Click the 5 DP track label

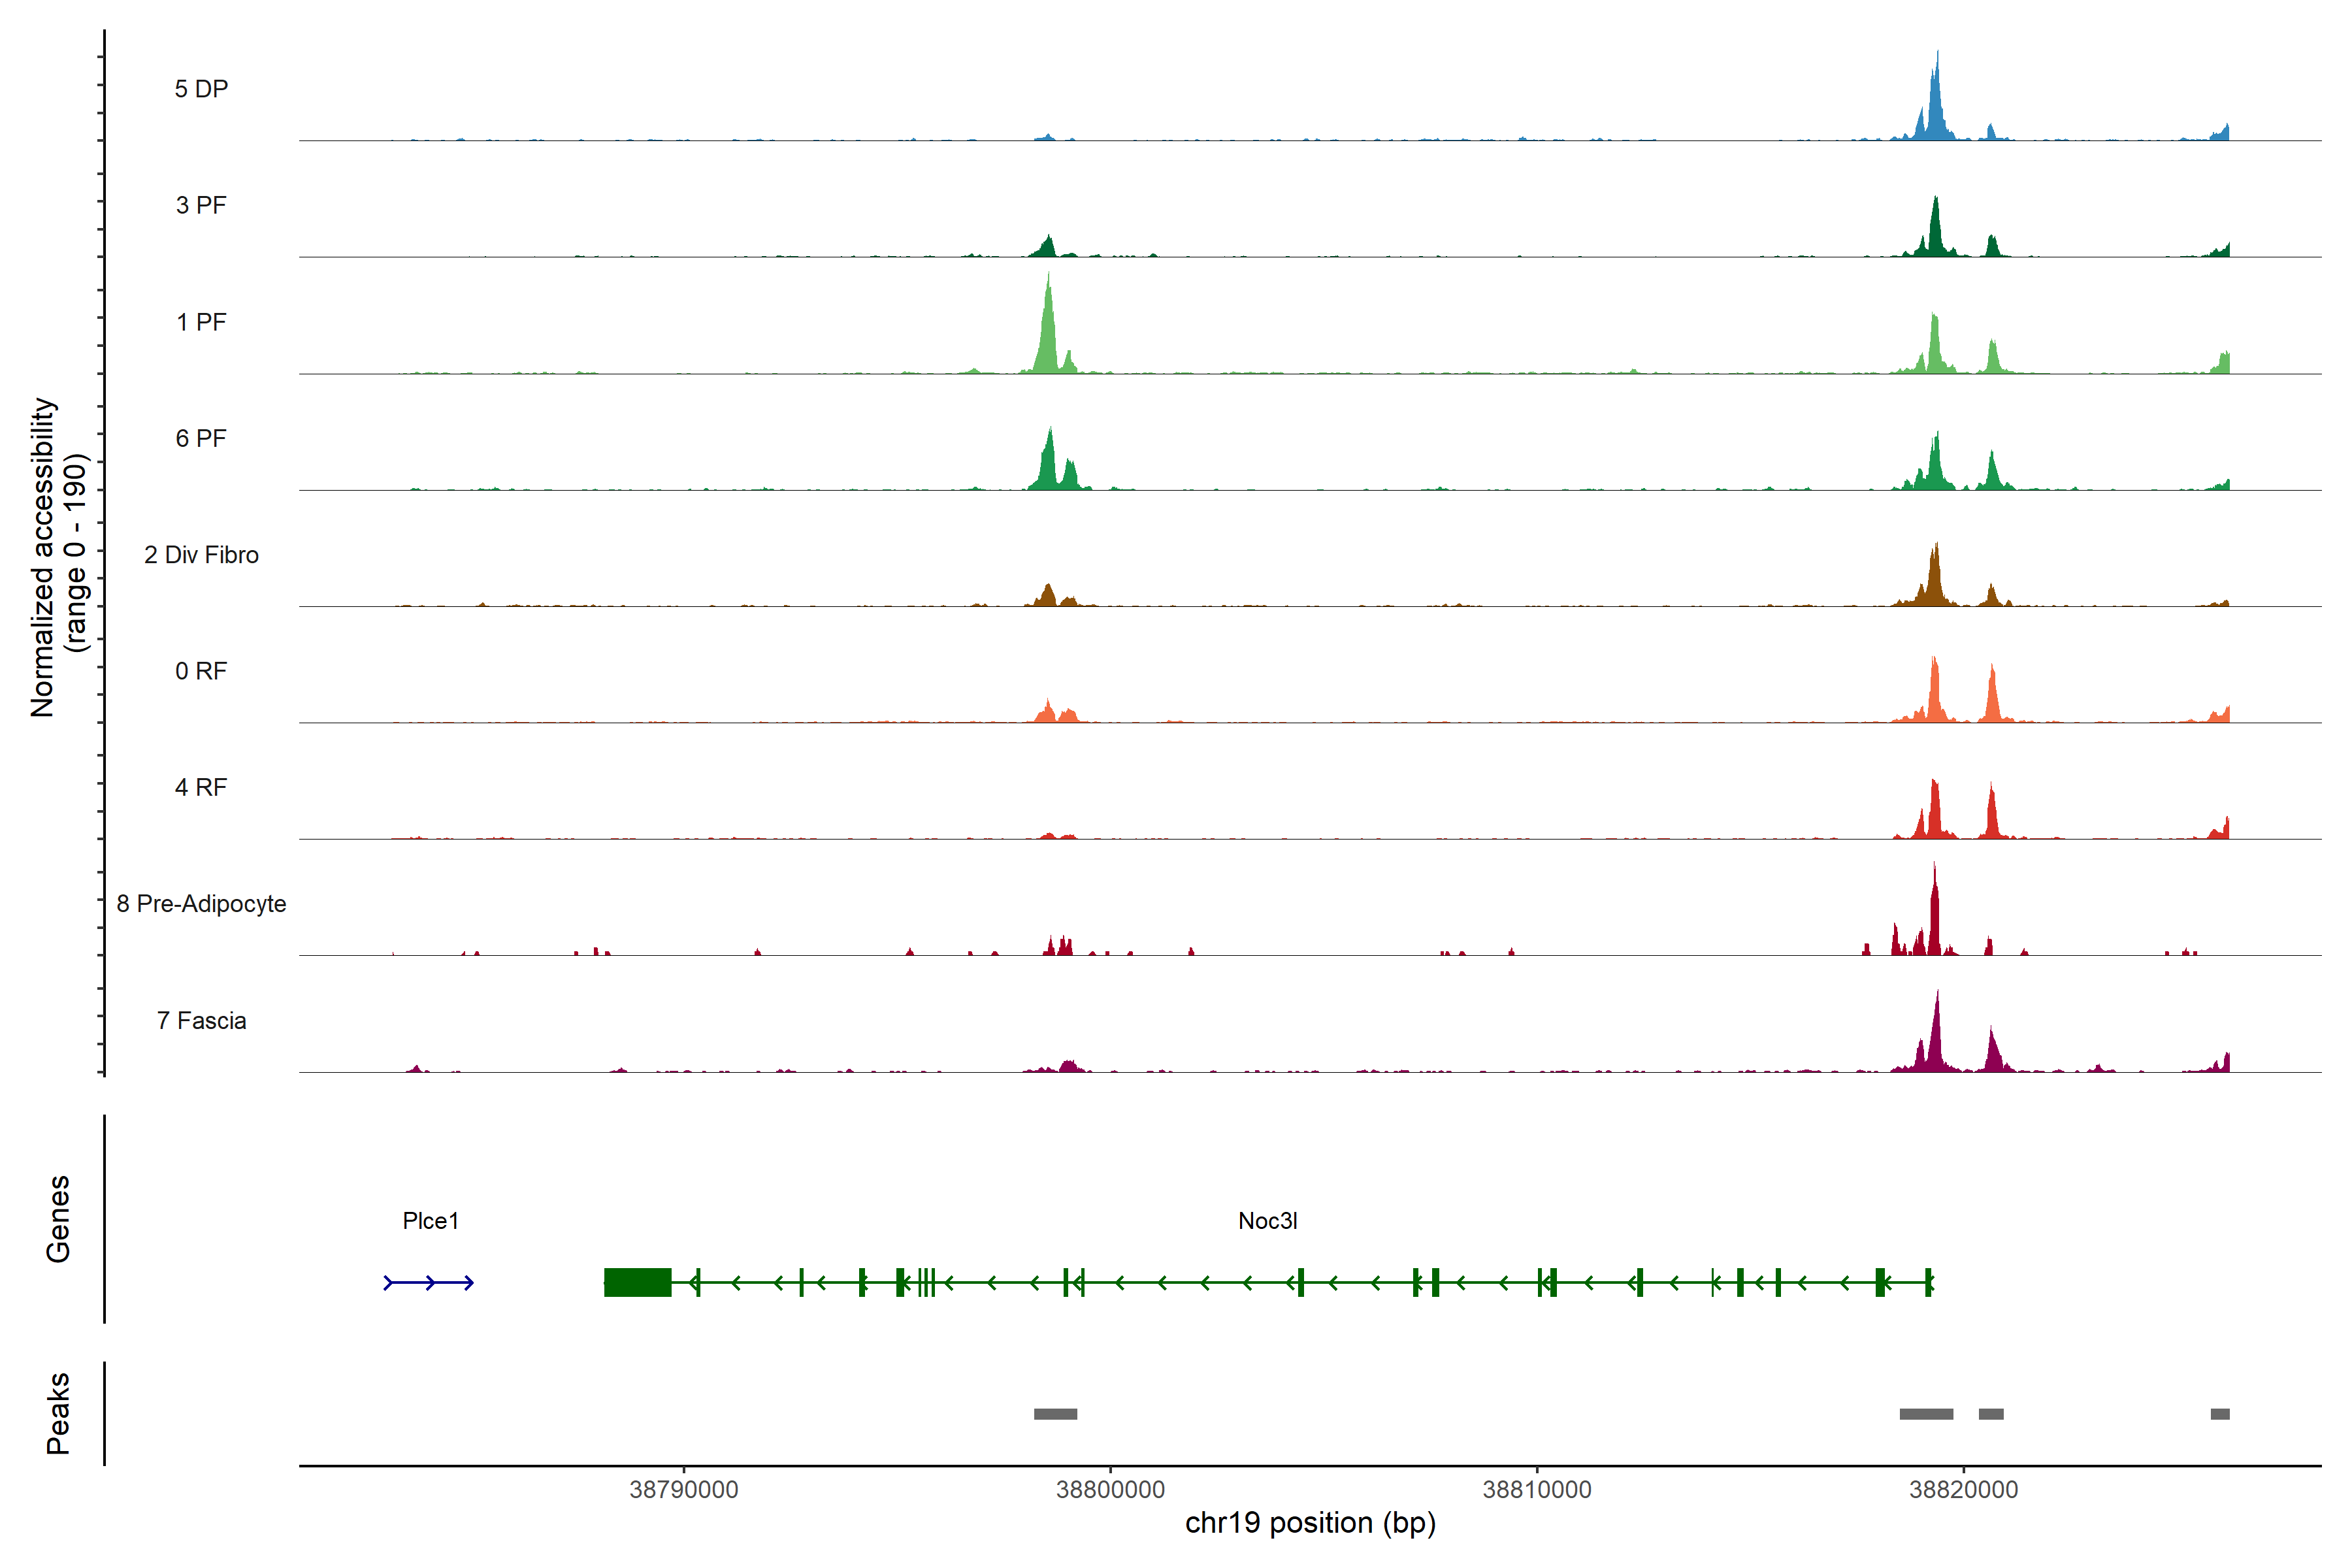tap(201, 89)
